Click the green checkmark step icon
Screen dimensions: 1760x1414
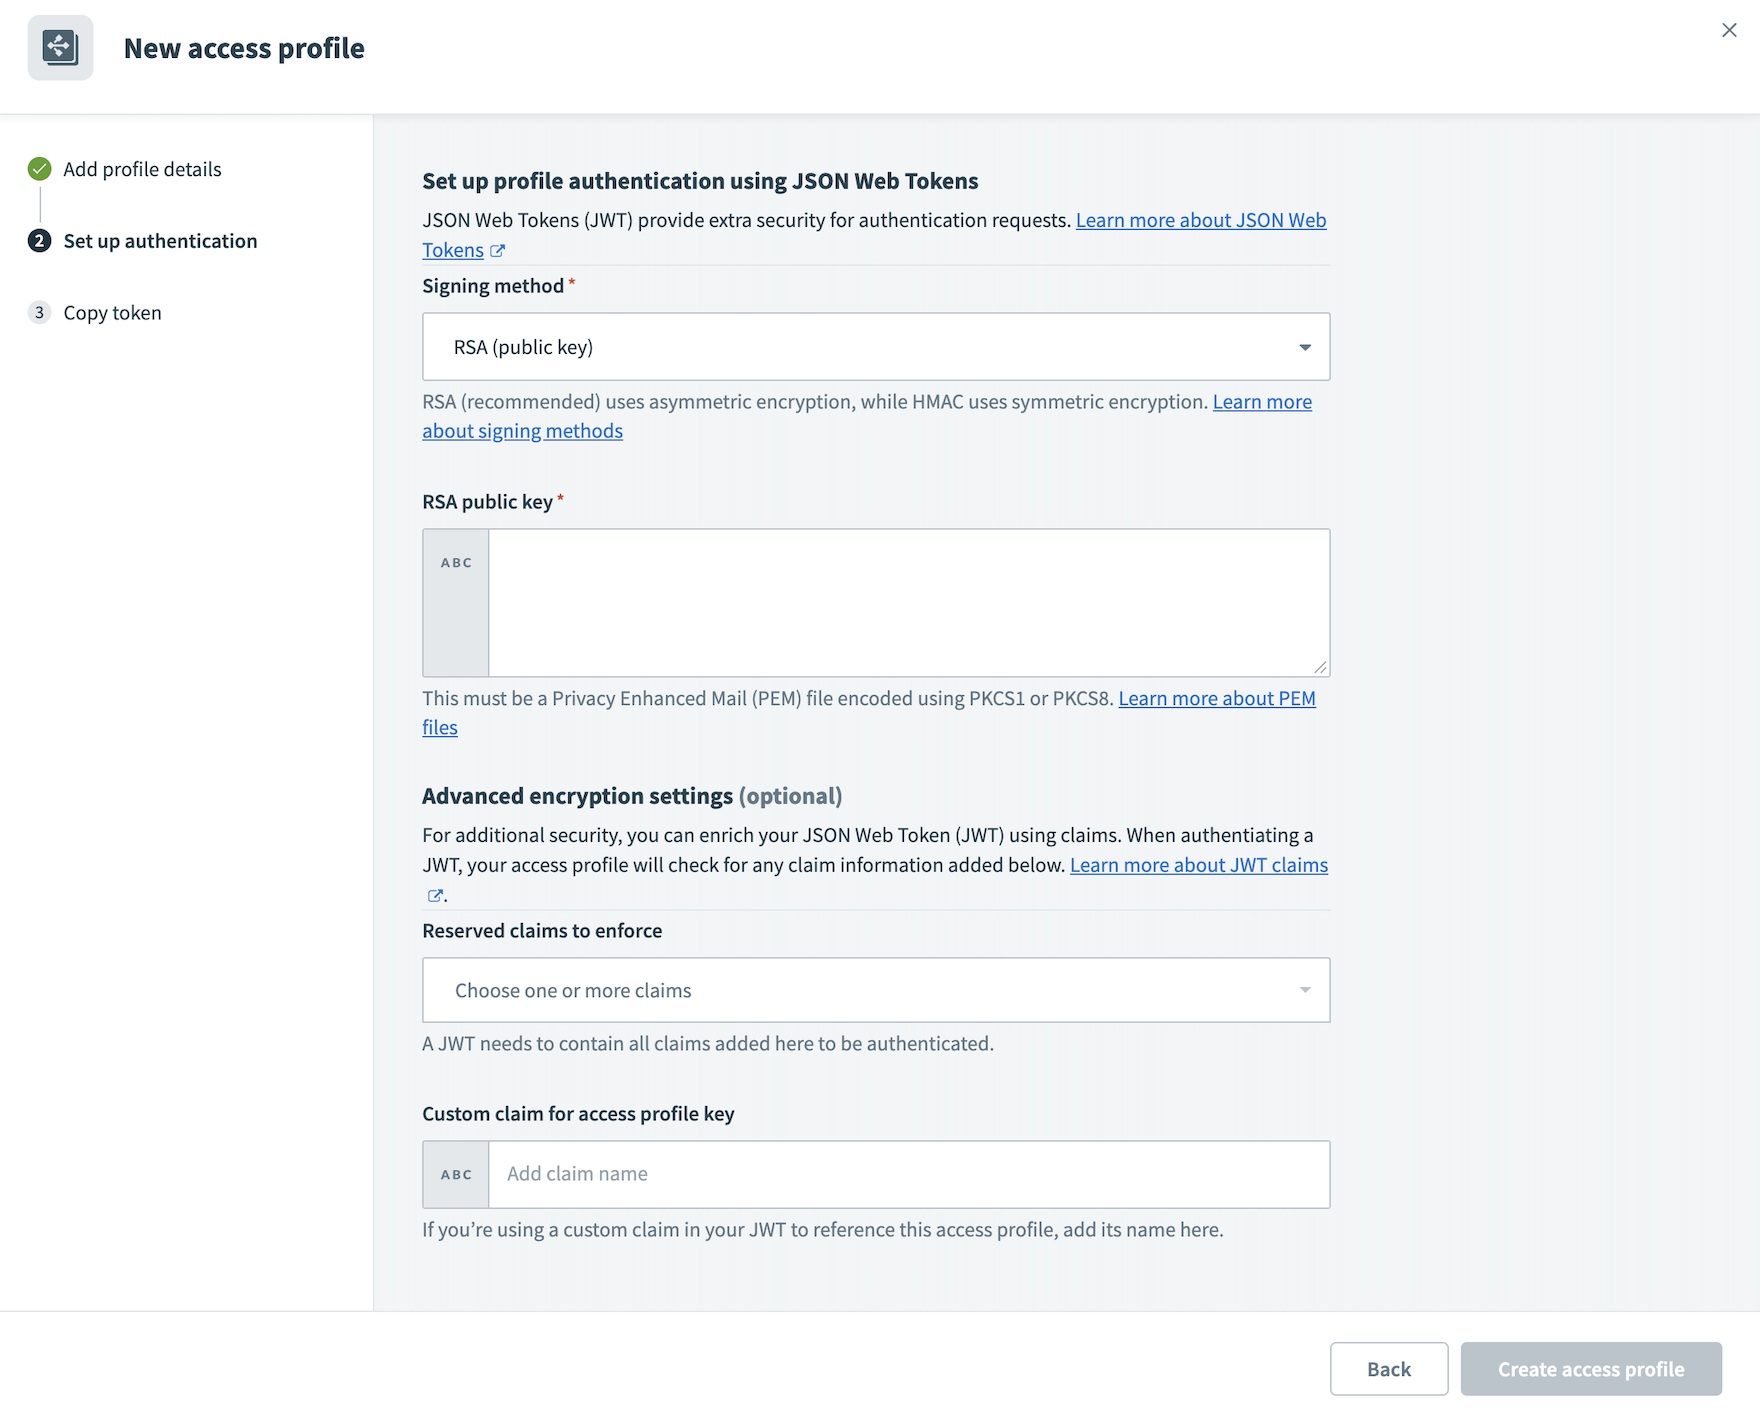39,169
